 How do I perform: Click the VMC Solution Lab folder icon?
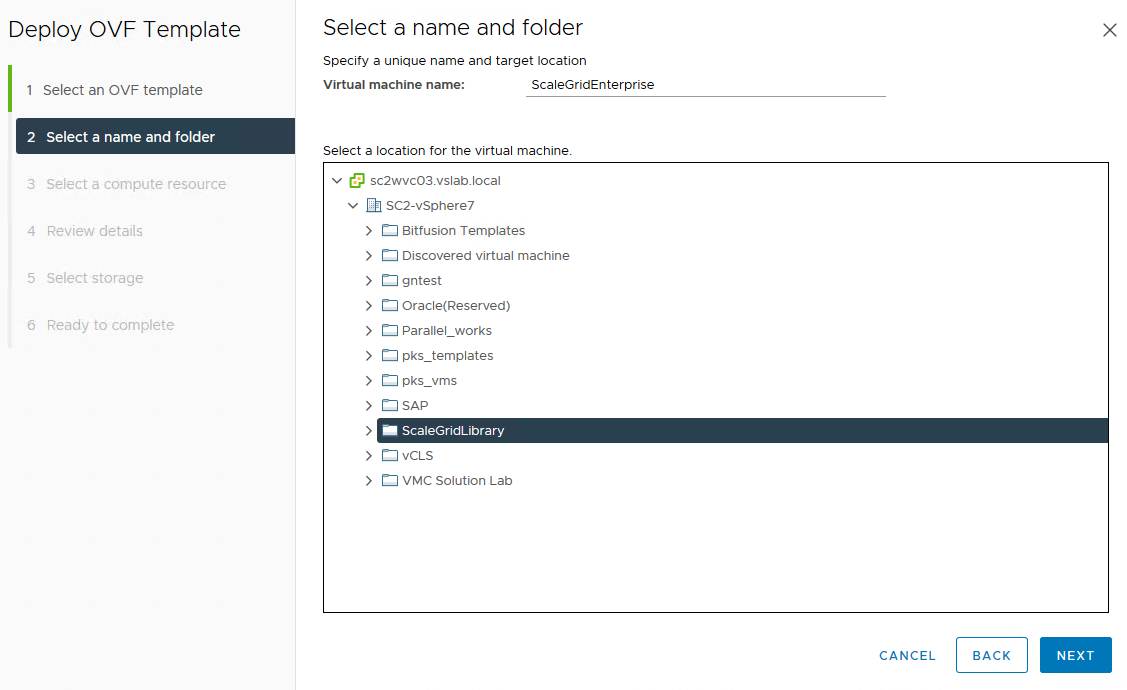coord(390,480)
